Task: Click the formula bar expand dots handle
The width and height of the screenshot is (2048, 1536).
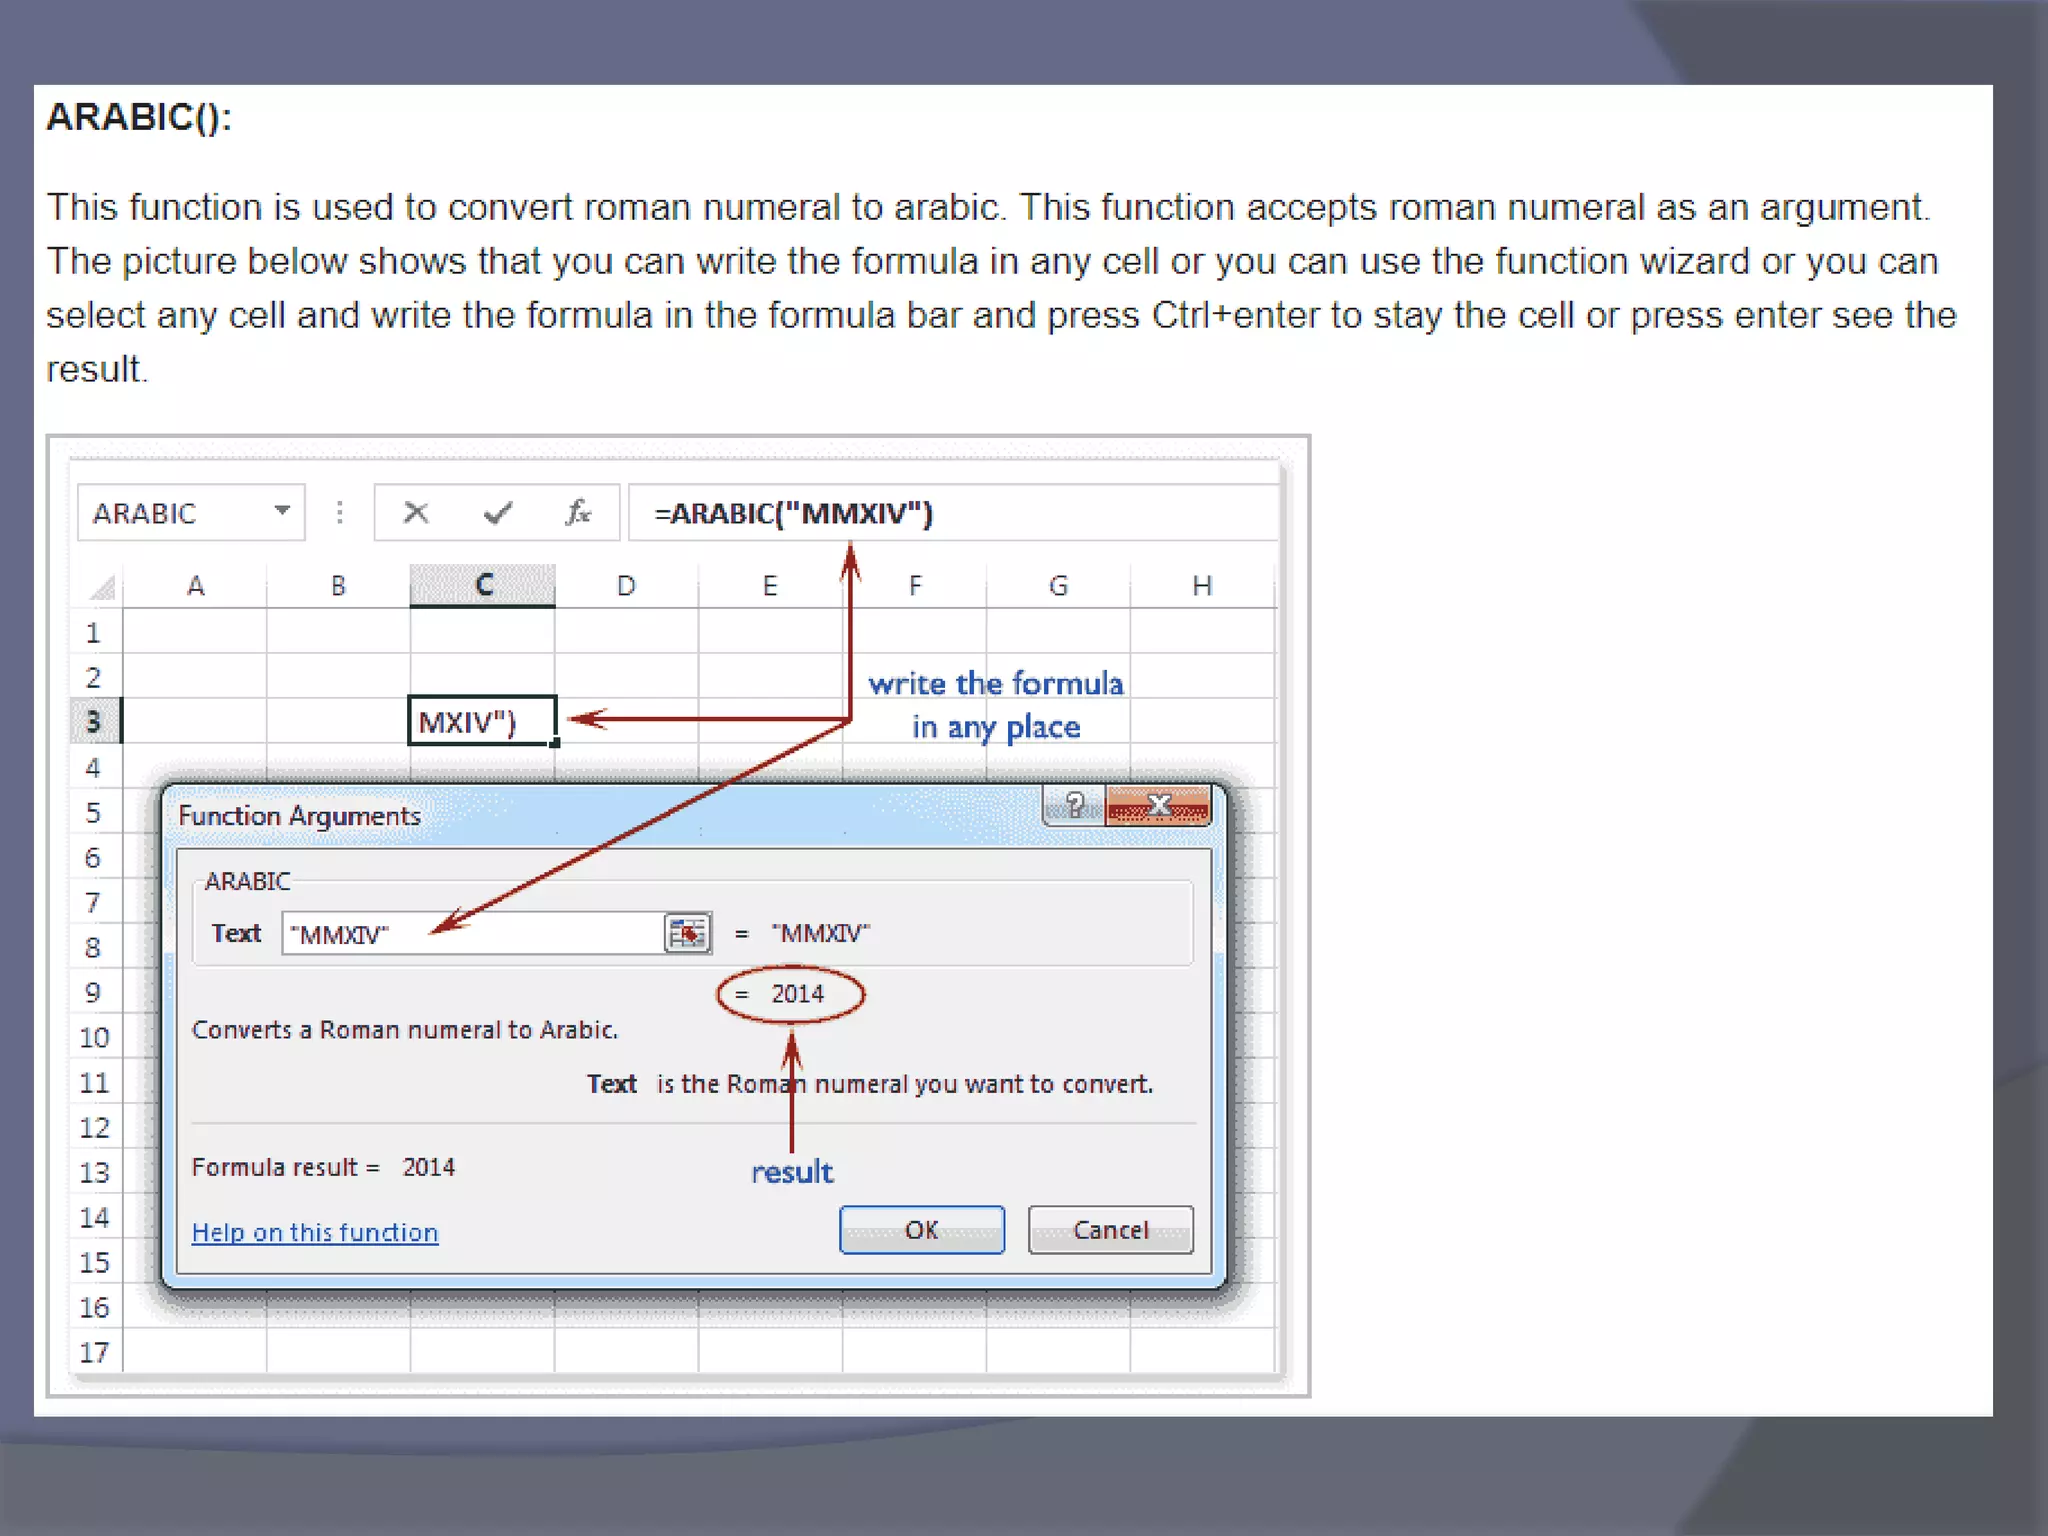Action: point(340,513)
